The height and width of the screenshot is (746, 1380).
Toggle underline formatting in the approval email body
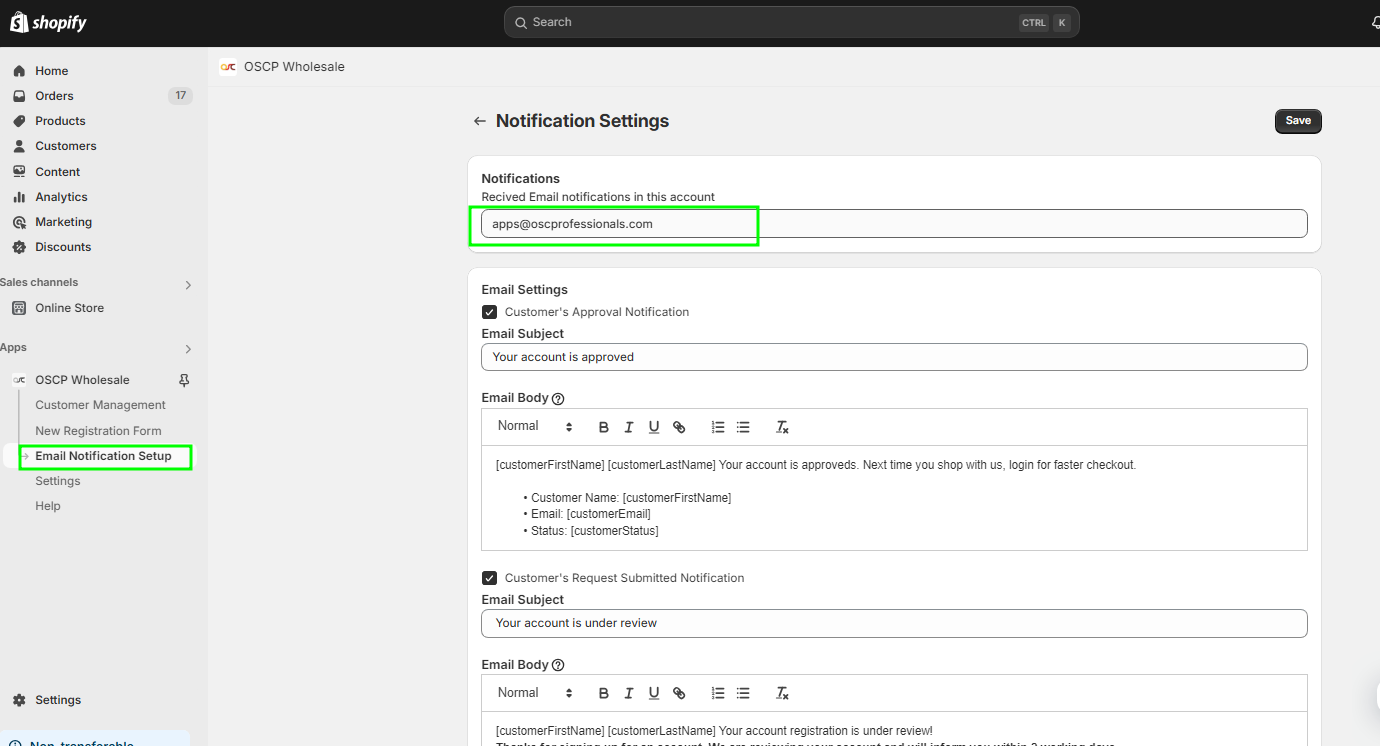(x=653, y=426)
